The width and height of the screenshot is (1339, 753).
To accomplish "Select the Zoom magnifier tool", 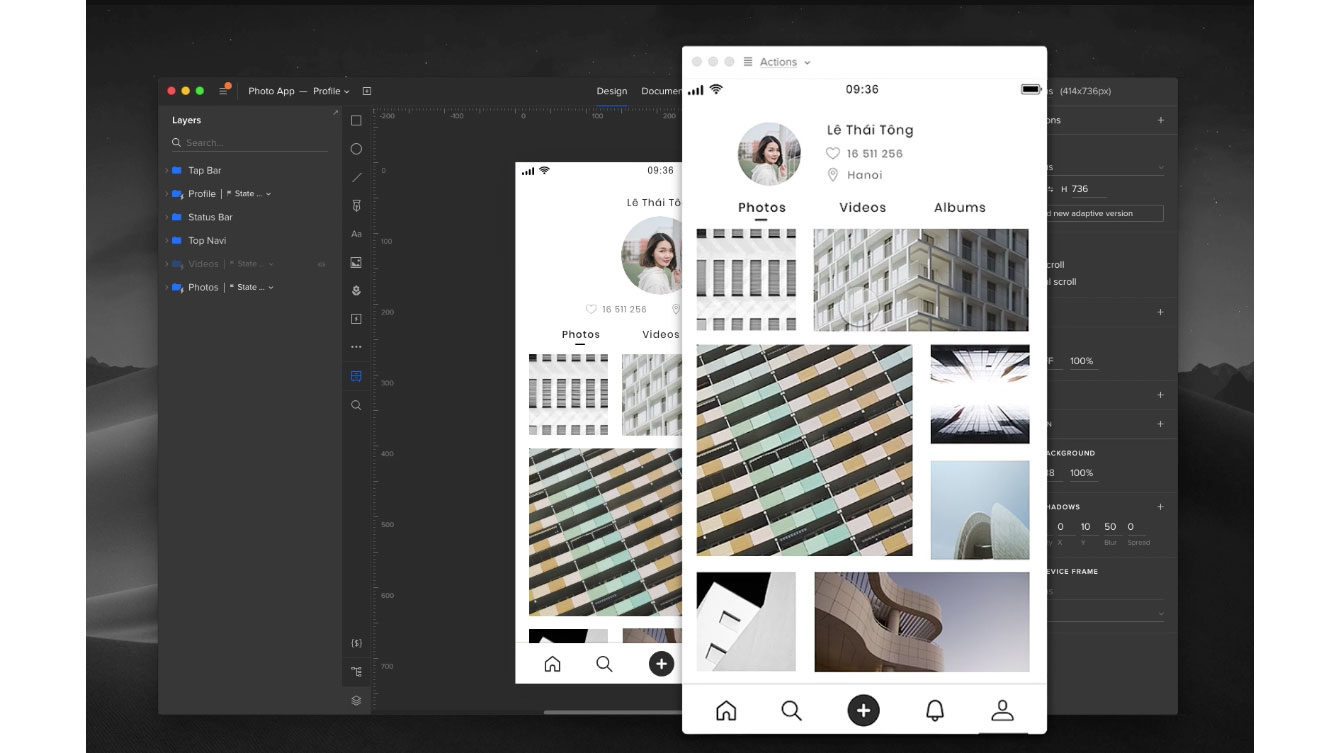I will coord(355,405).
